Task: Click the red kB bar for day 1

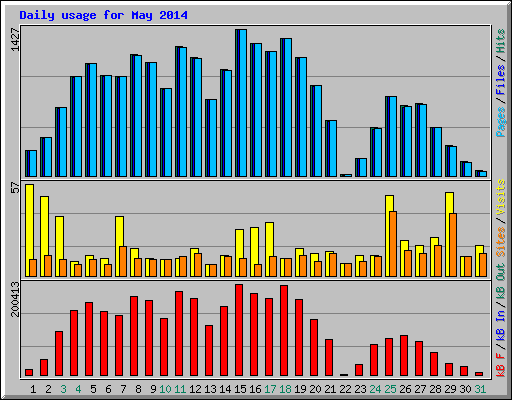Action: (x=29, y=373)
